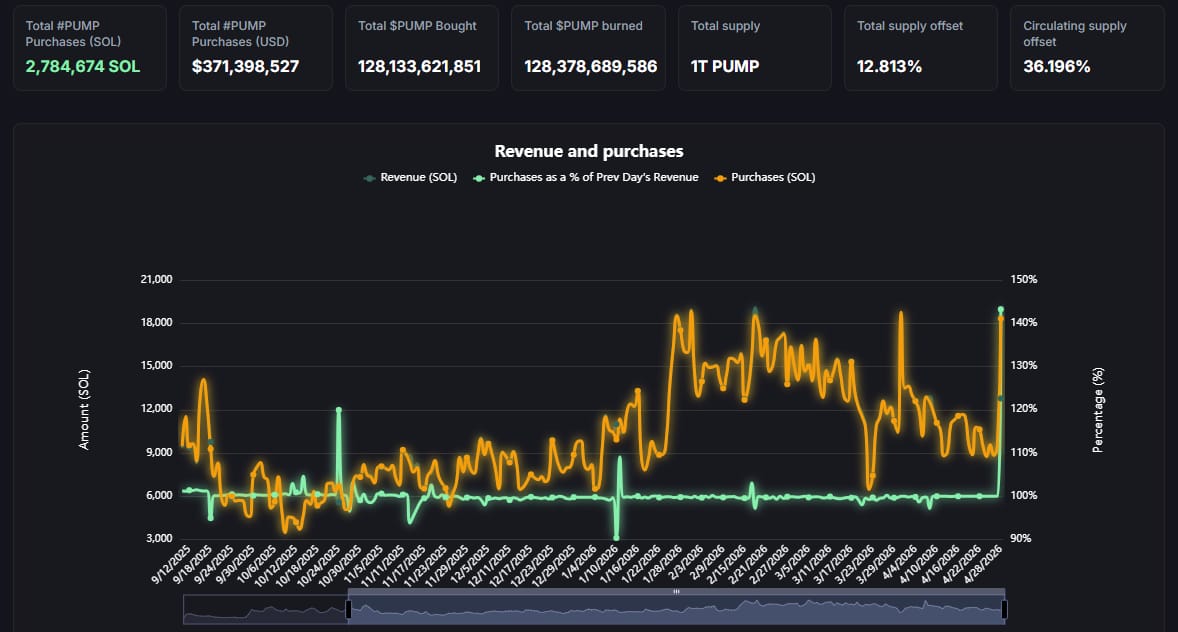This screenshot has width=1178, height=632.
Task: Select the Total #PUMP Purchases (USD) card
Action: tap(256, 48)
